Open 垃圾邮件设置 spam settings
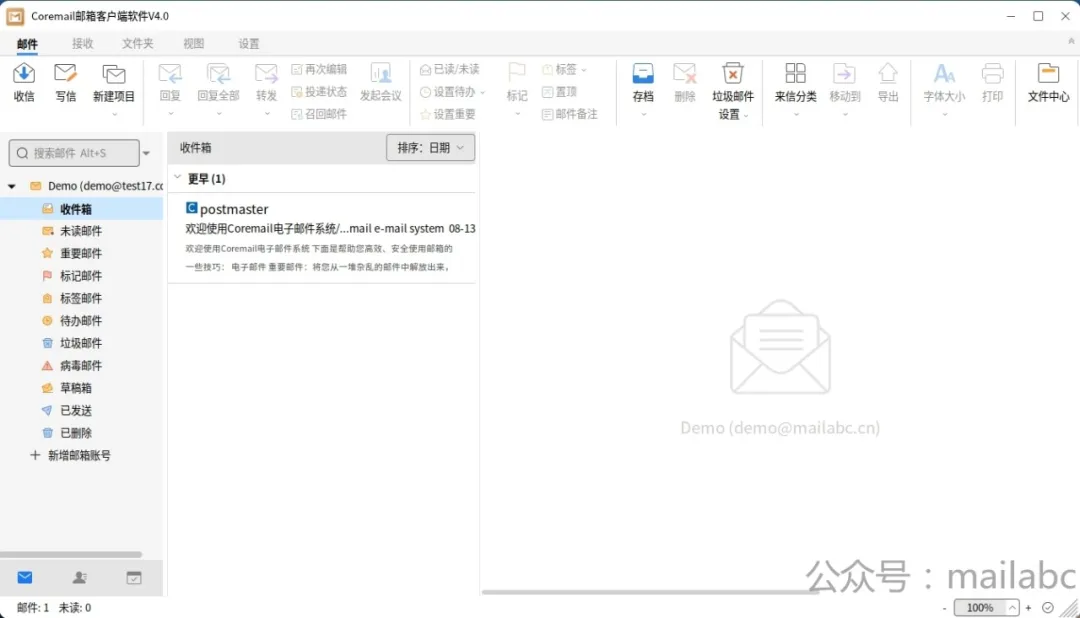1080x618 pixels. (733, 90)
